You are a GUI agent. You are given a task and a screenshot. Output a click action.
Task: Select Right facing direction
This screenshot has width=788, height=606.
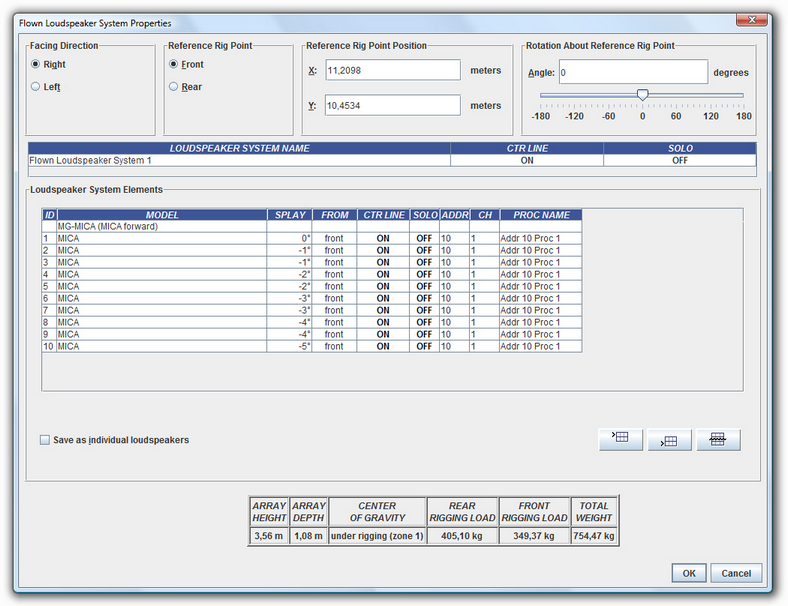click(x=36, y=64)
